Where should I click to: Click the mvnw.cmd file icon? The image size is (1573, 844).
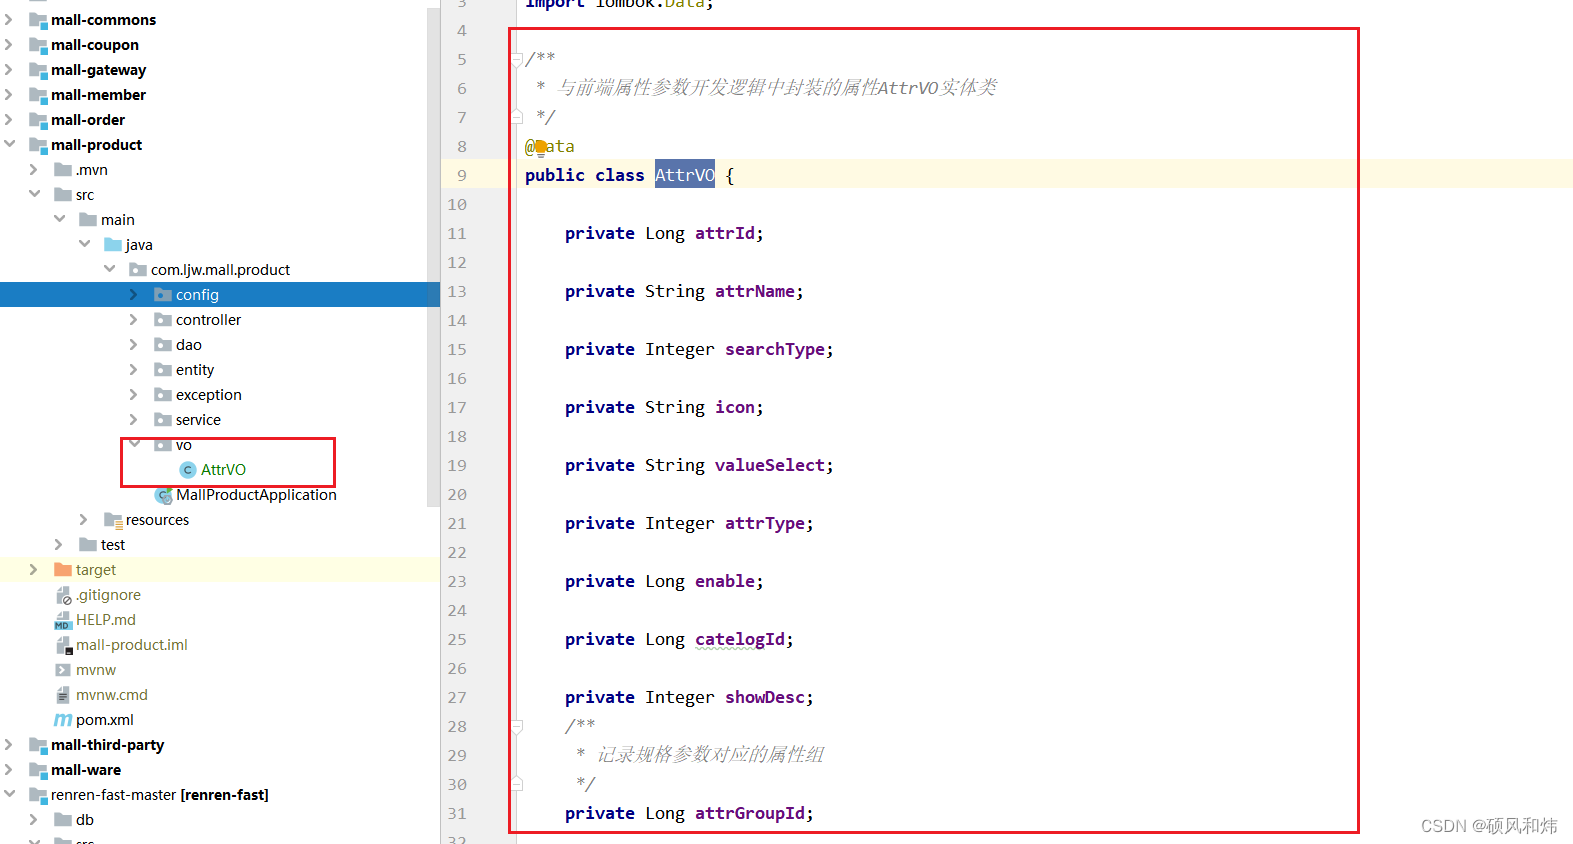[x=63, y=695]
